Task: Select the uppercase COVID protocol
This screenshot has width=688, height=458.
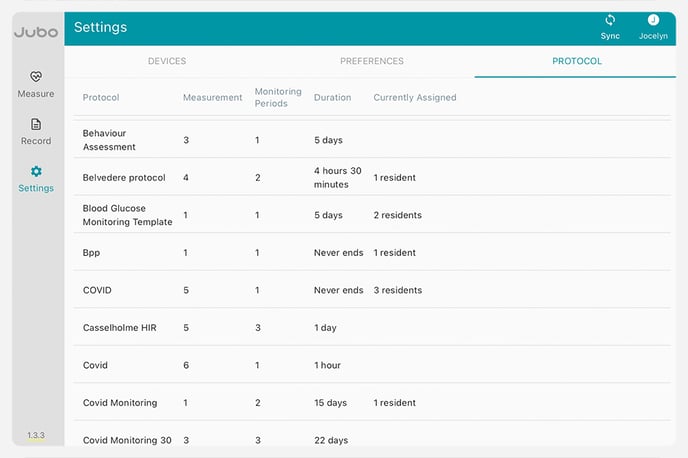Action: tap(372, 290)
